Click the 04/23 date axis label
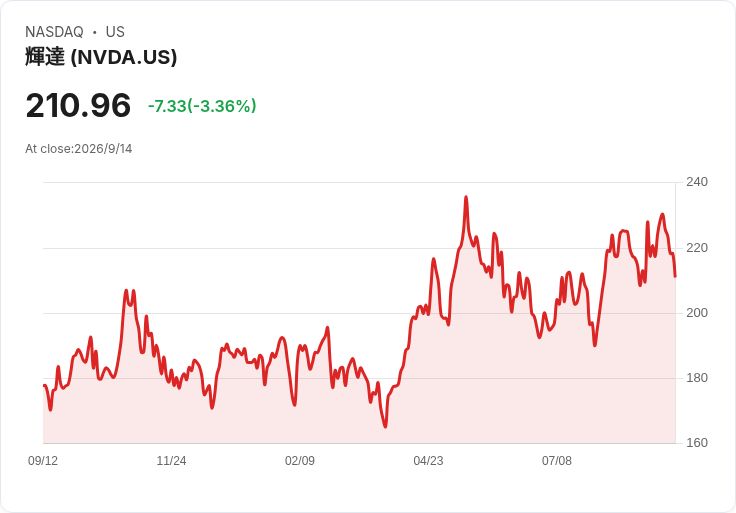 (428, 461)
